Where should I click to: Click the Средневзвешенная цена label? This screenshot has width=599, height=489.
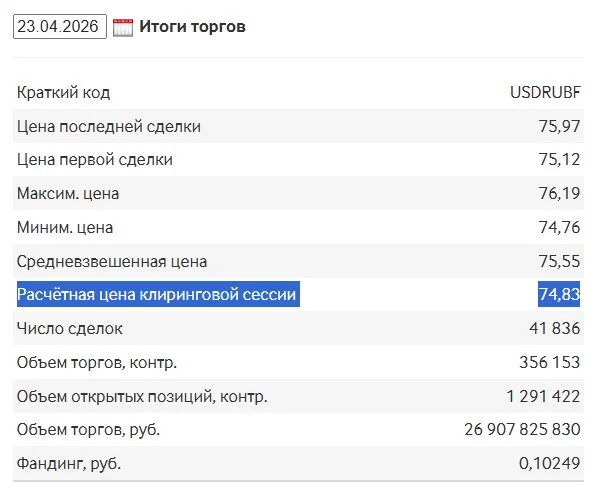112,261
